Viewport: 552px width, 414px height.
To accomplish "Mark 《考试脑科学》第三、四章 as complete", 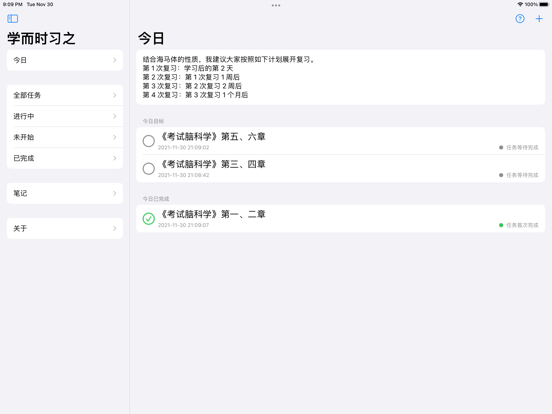I will 149,168.
